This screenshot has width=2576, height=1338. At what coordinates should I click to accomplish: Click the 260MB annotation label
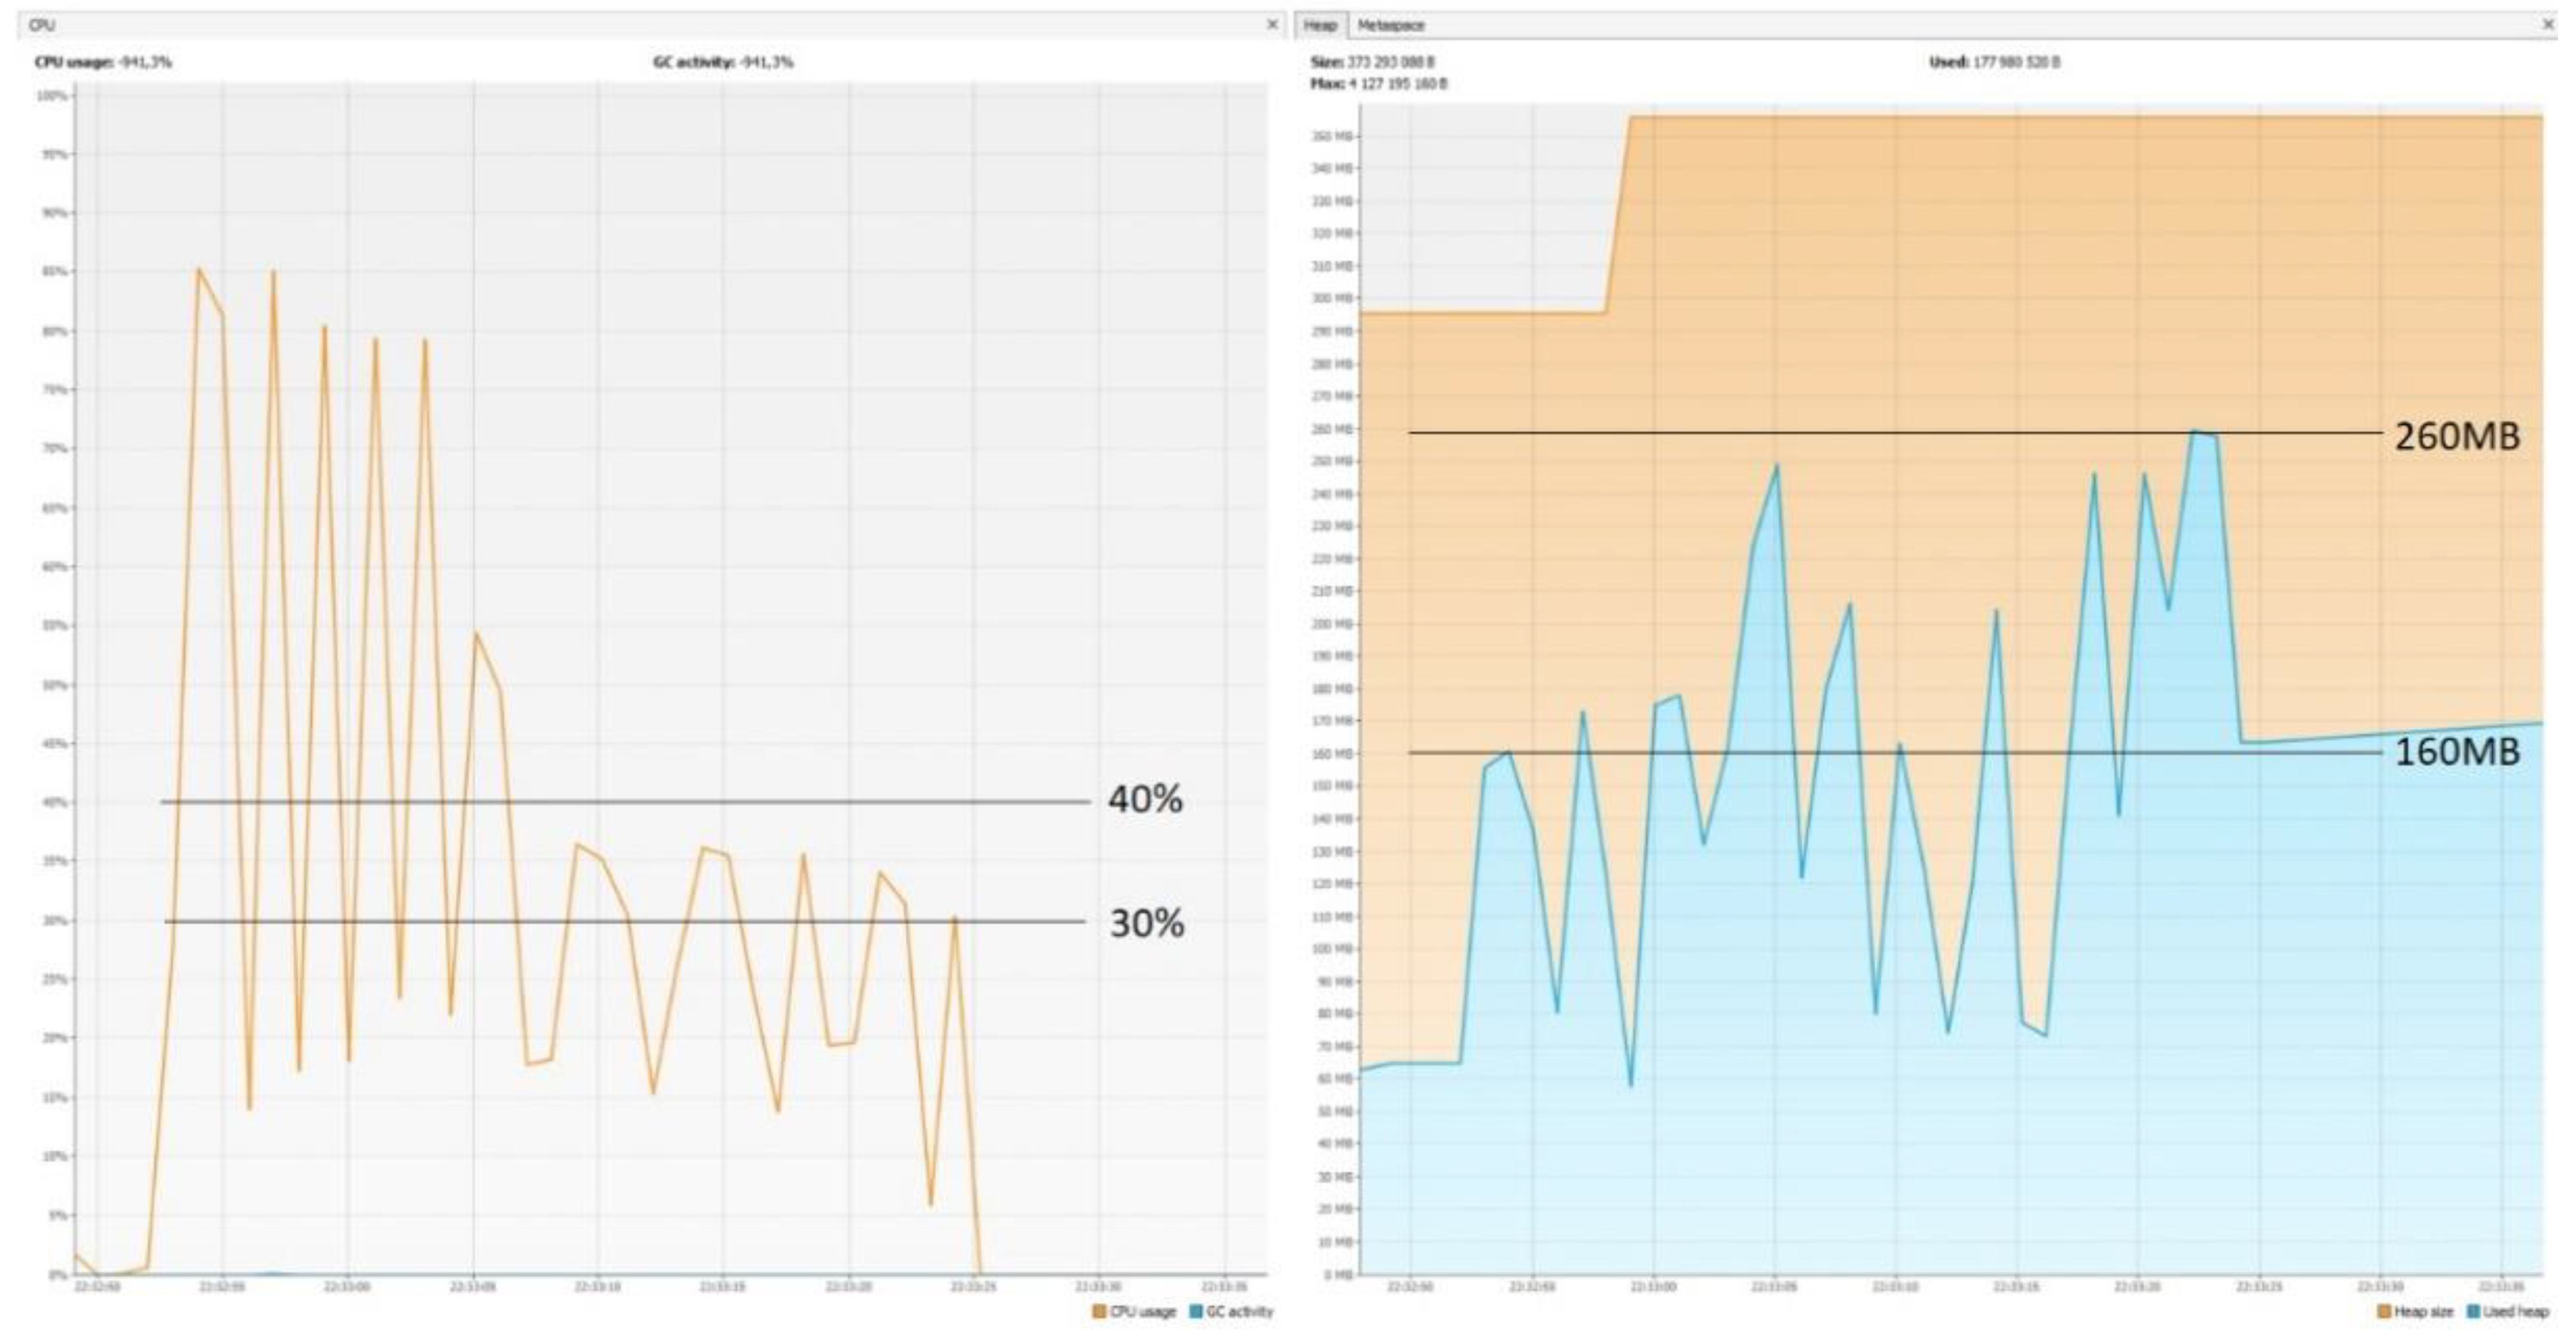coord(2456,437)
